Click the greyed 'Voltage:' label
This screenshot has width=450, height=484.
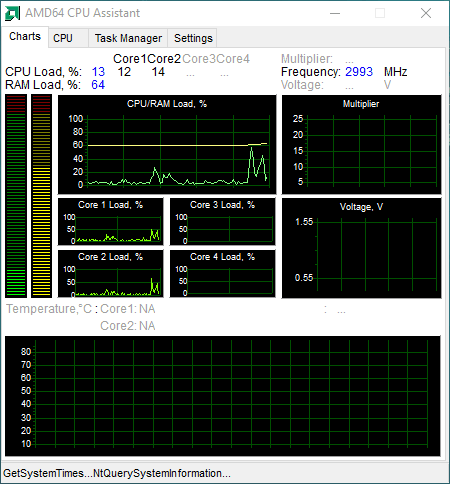tap(302, 85)
